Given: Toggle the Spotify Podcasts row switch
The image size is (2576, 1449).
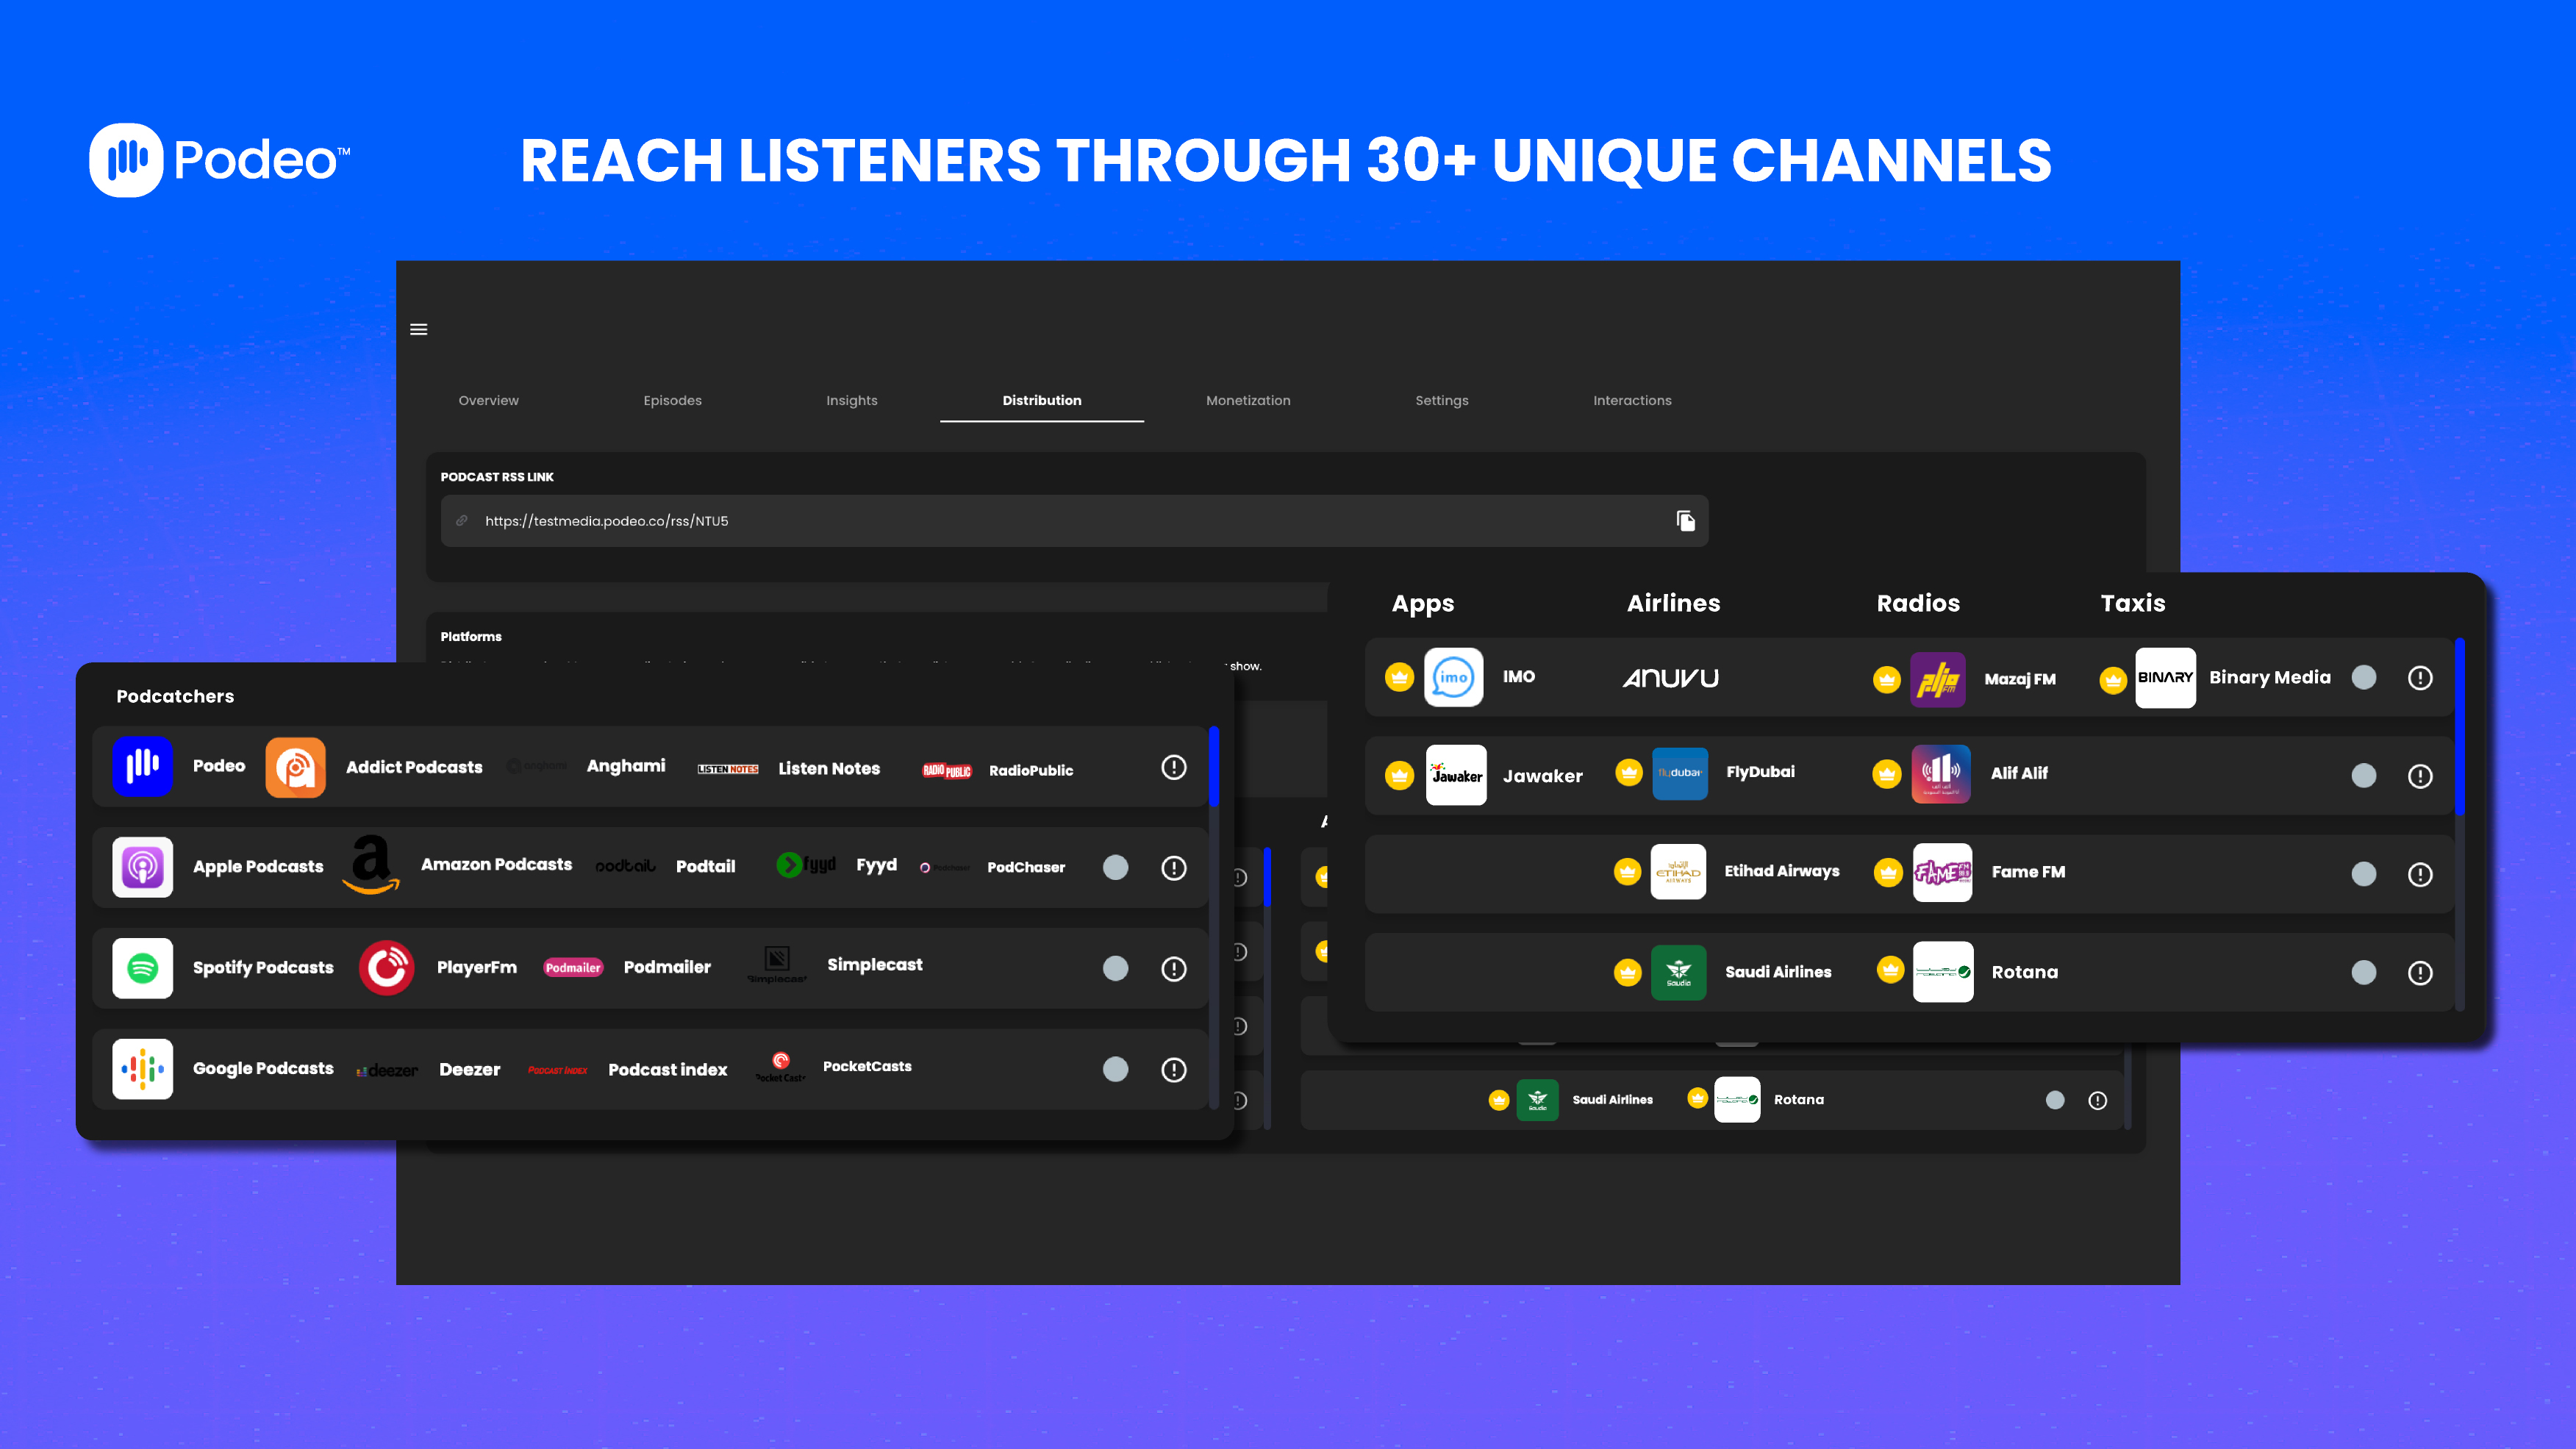Looking at the screenshot, I should [x=1115, y=968].
